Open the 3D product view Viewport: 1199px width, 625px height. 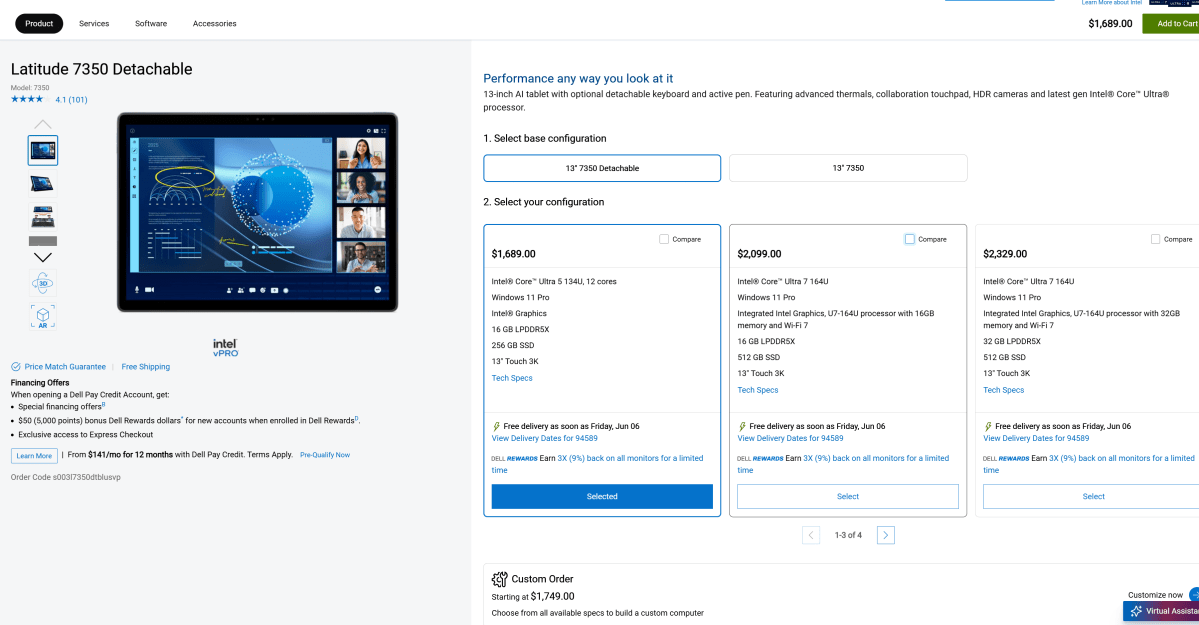(x=43, y=283)
